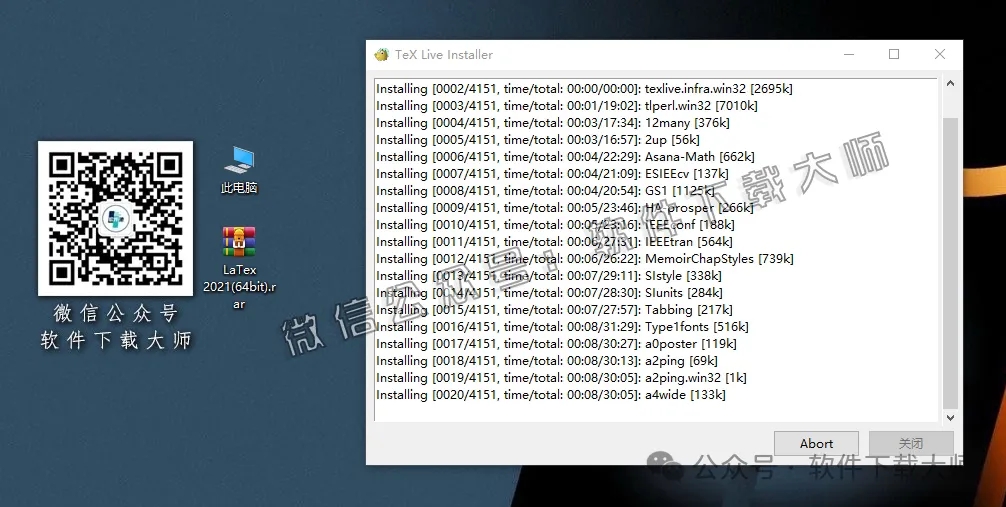The width and height of the screenshot is (1006, 507).
Task: Click log line for IEEEtran [564k]
Action: coord(554,242)
